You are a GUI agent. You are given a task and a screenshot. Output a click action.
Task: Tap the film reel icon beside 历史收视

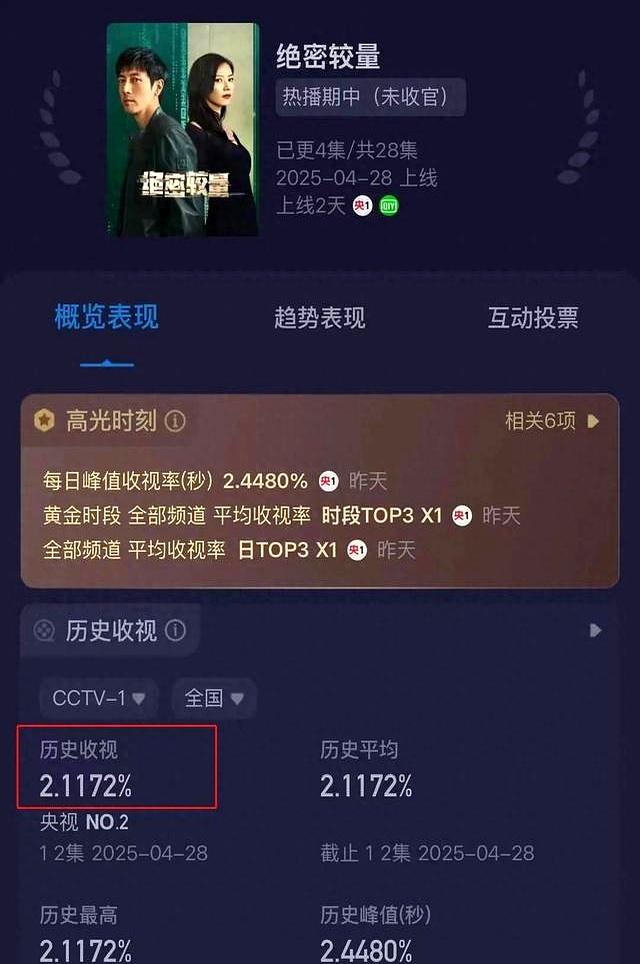44,630
